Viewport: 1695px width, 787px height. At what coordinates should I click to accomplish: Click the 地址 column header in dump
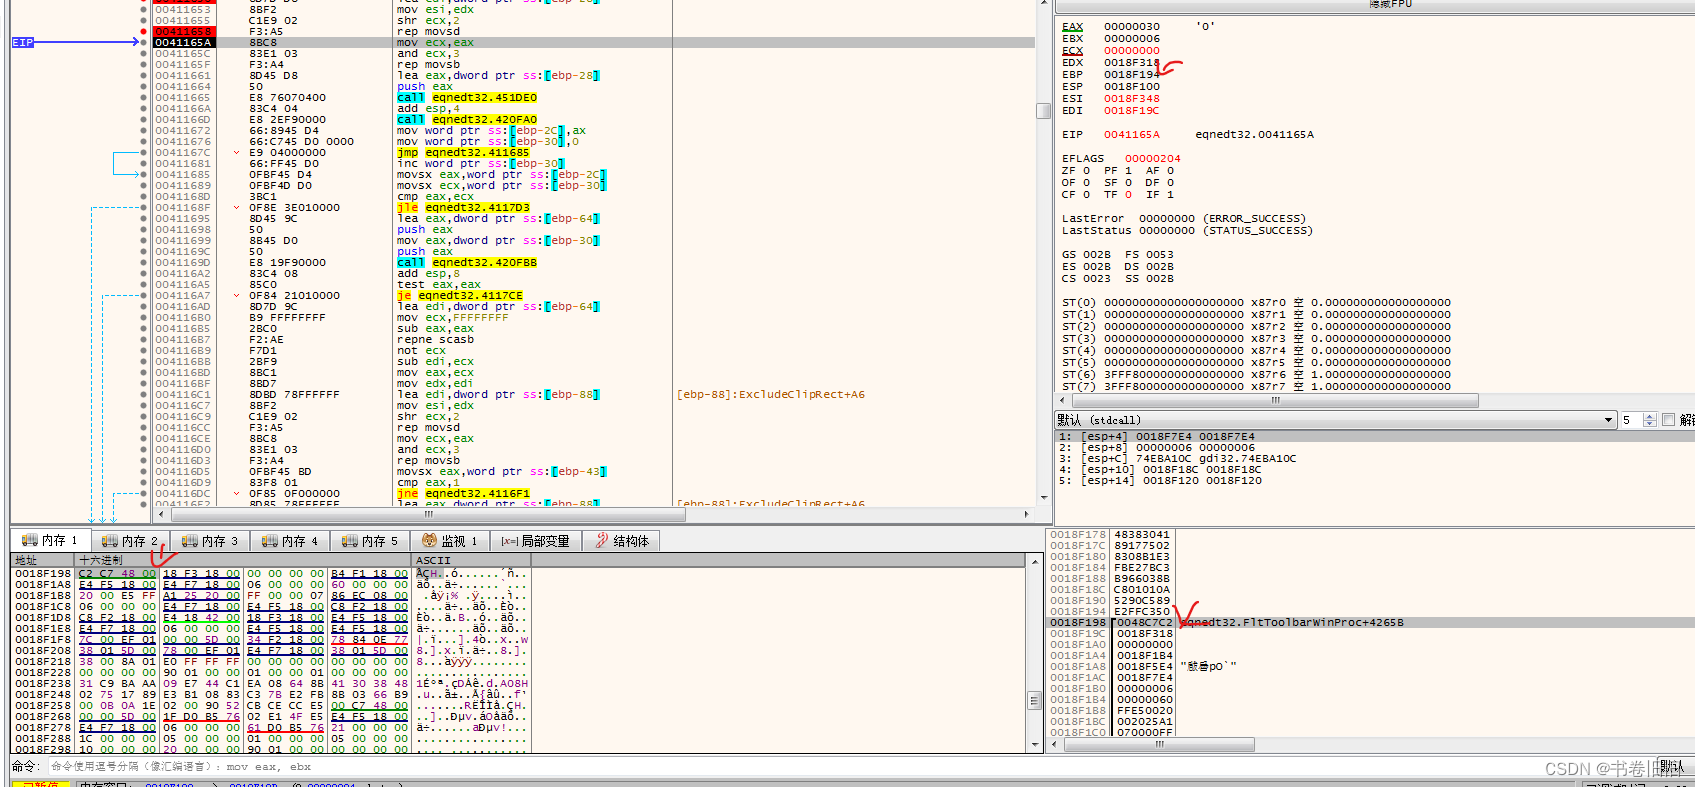click(43, 560)
